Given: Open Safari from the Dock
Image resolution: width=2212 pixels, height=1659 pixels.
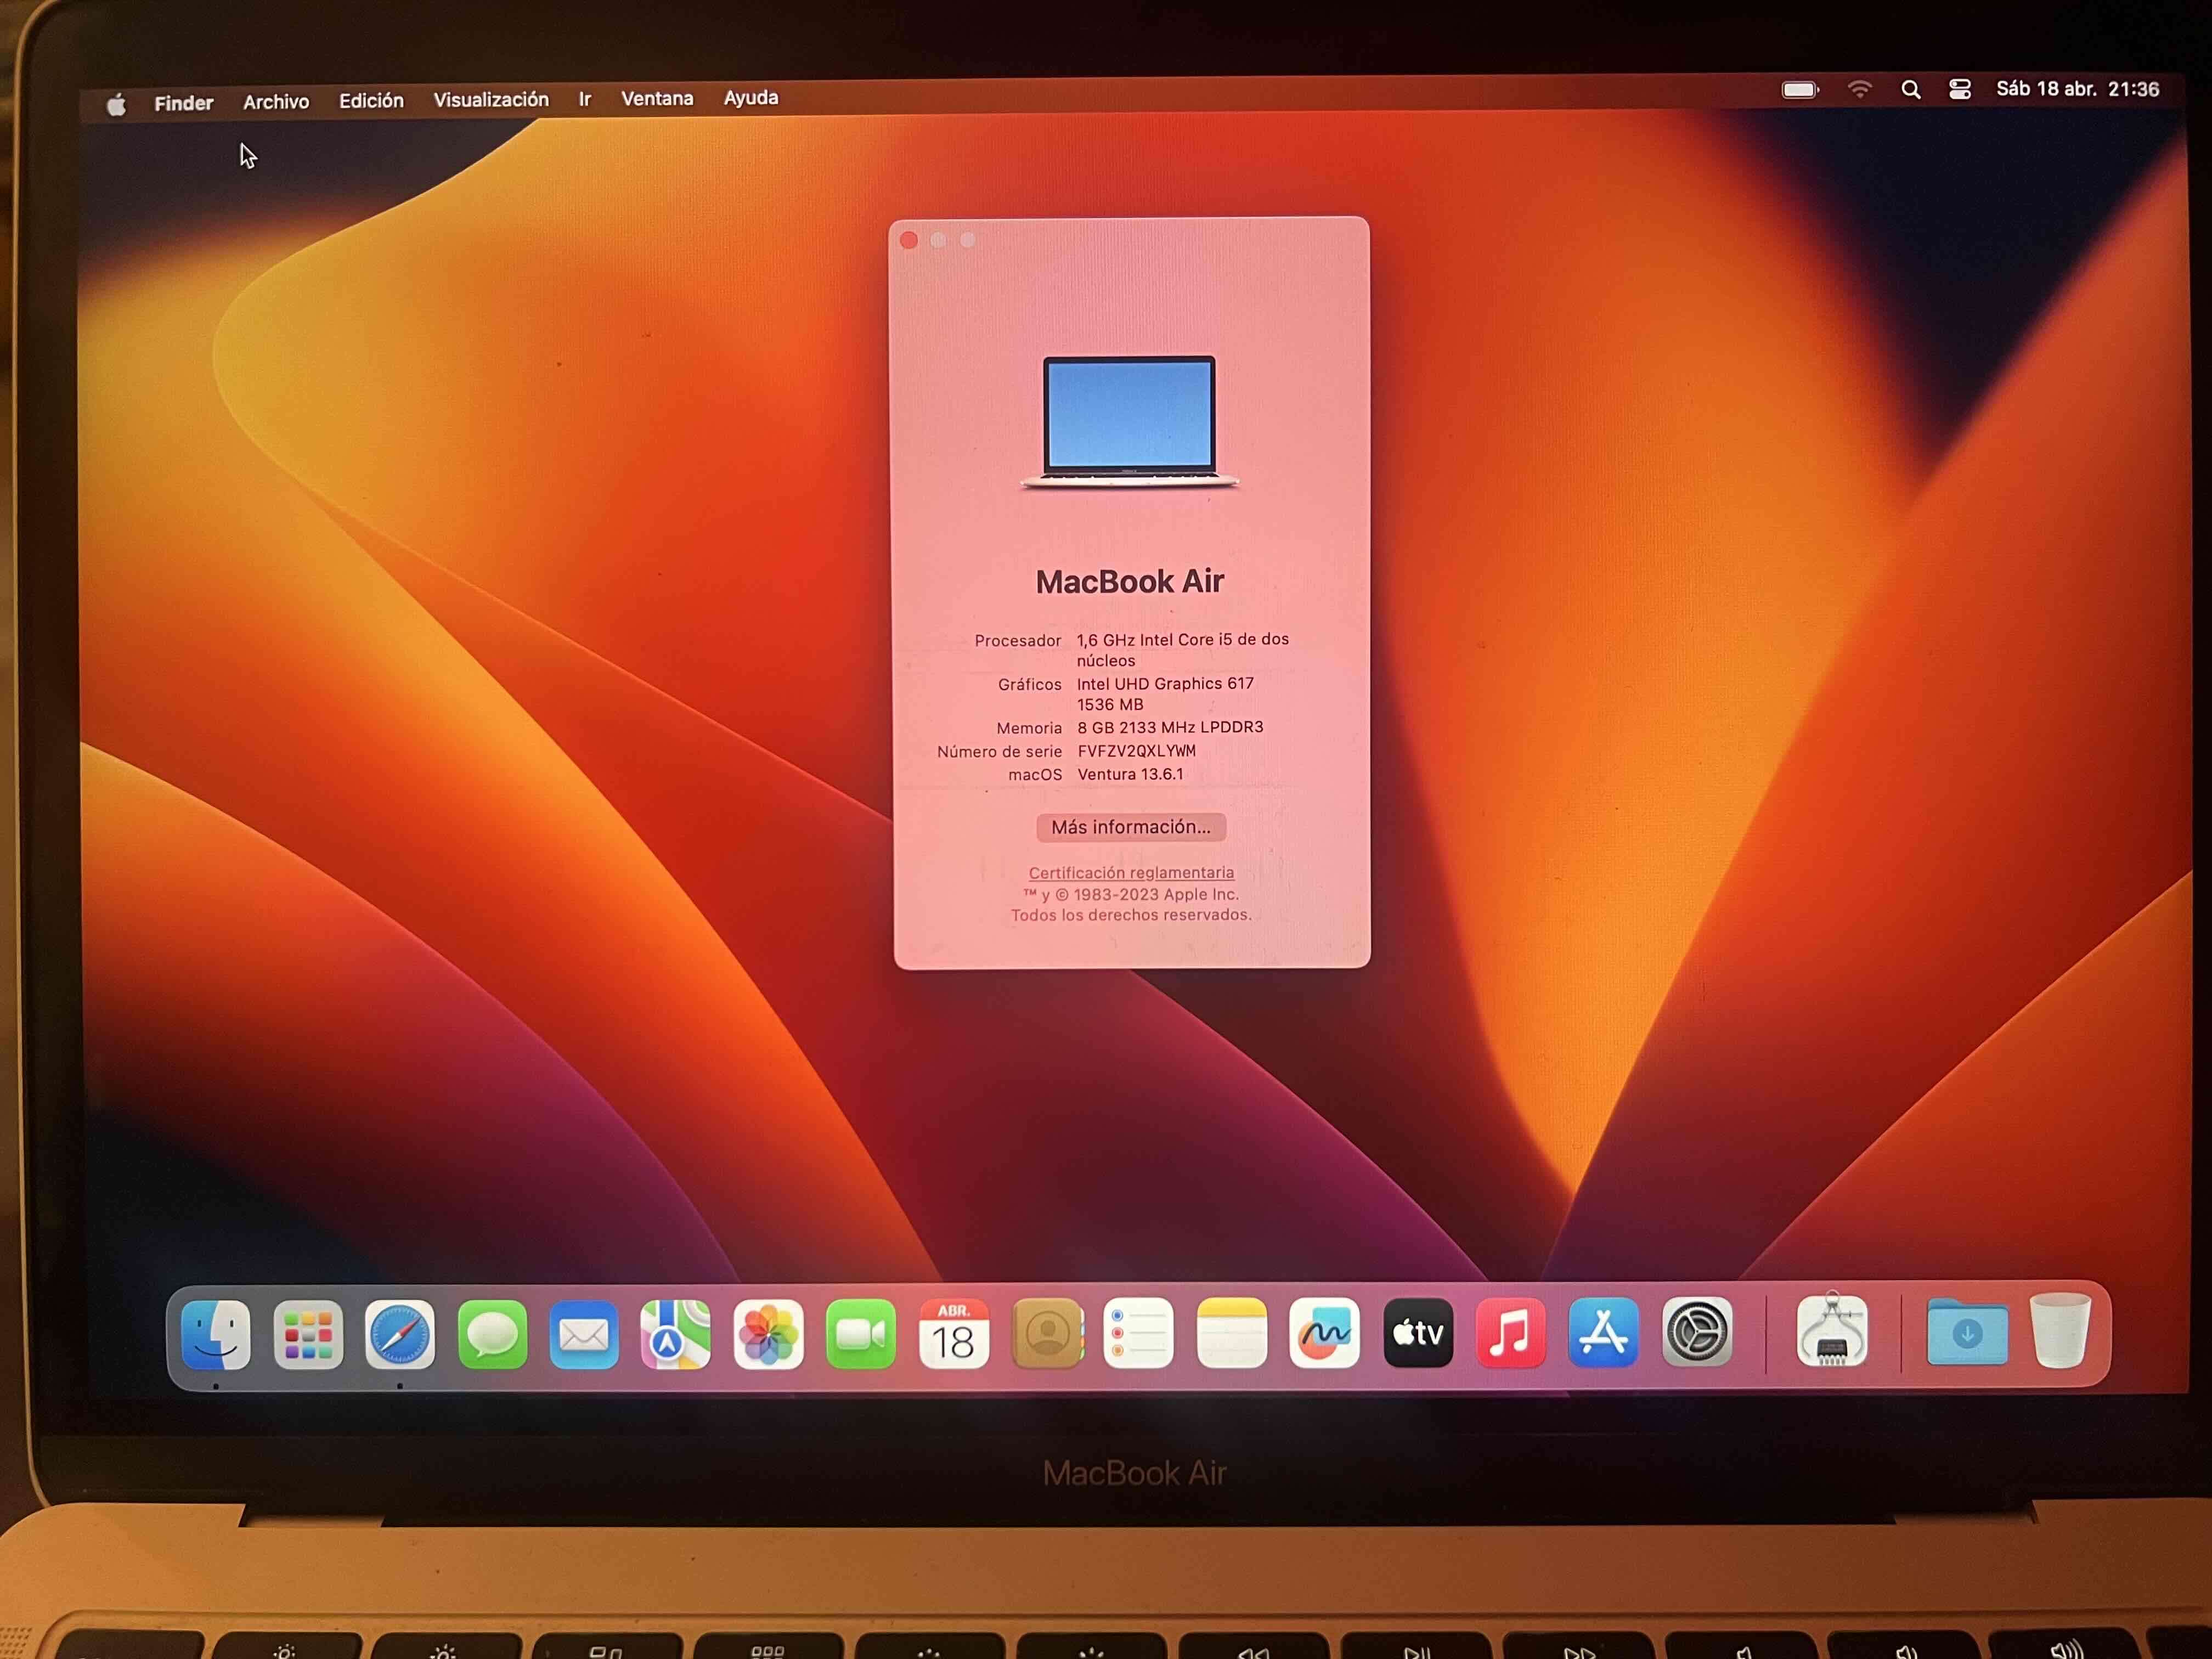Looking at the screenshot, I should pos(399,1332).
